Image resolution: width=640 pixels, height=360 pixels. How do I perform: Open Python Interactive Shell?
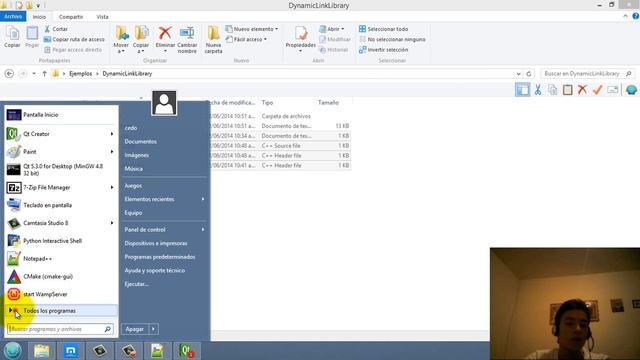pos(61,241)
